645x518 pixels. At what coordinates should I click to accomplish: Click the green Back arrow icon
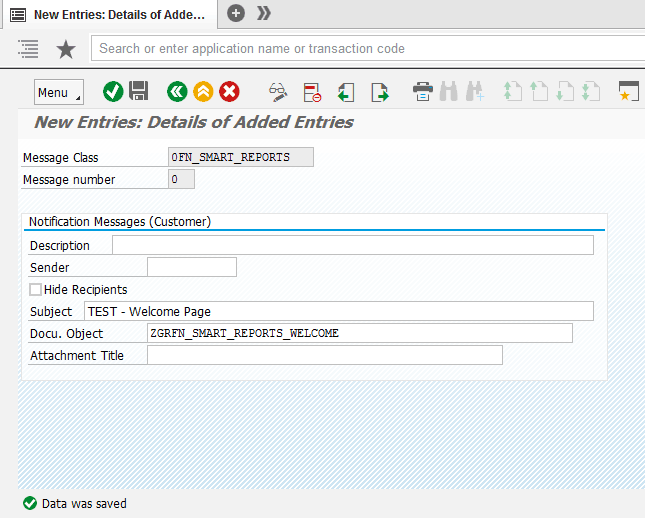[x=177, y=92]
